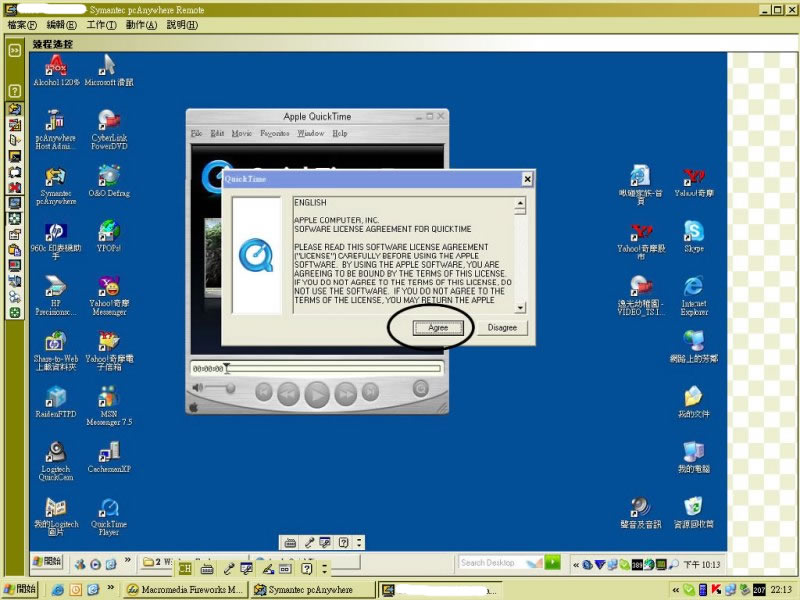800x600 pixels.
Task: Open the 我的文件 desktop folder icon
Action: coord(694,402)
